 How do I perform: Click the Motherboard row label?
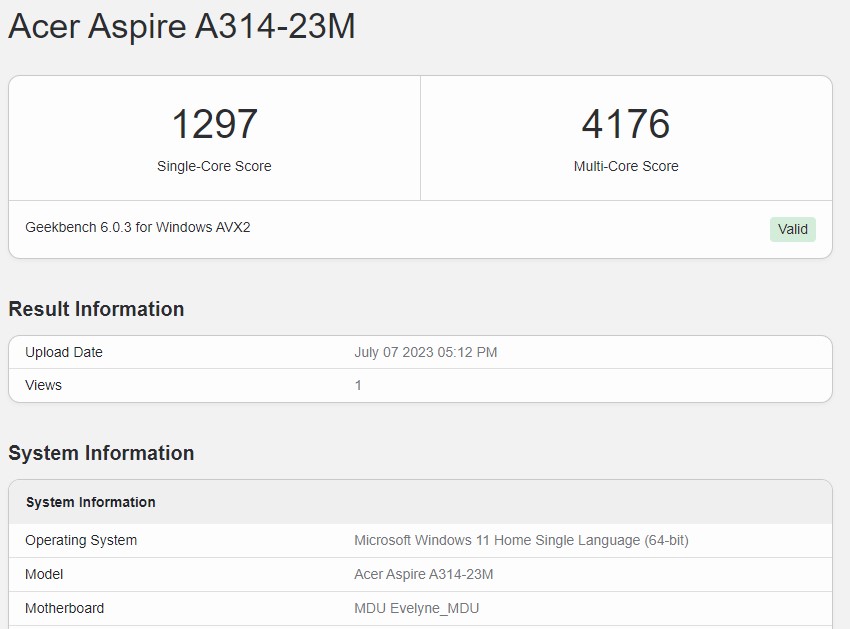pos(65,608)
